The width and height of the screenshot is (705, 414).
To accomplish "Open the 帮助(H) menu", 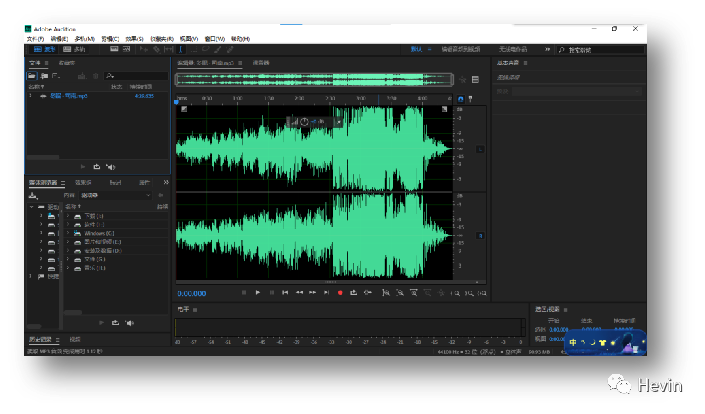I will (240, 39).
